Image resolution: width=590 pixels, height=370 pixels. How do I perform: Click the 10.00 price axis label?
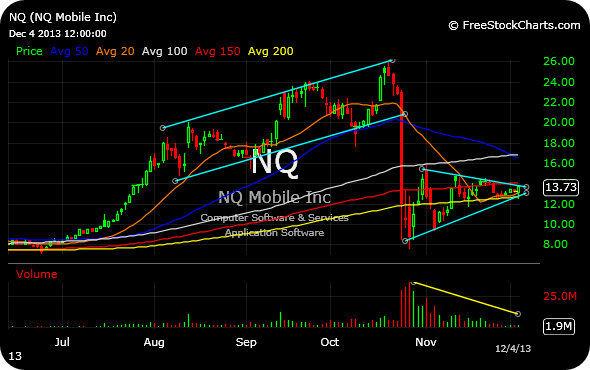click(559, 224)
